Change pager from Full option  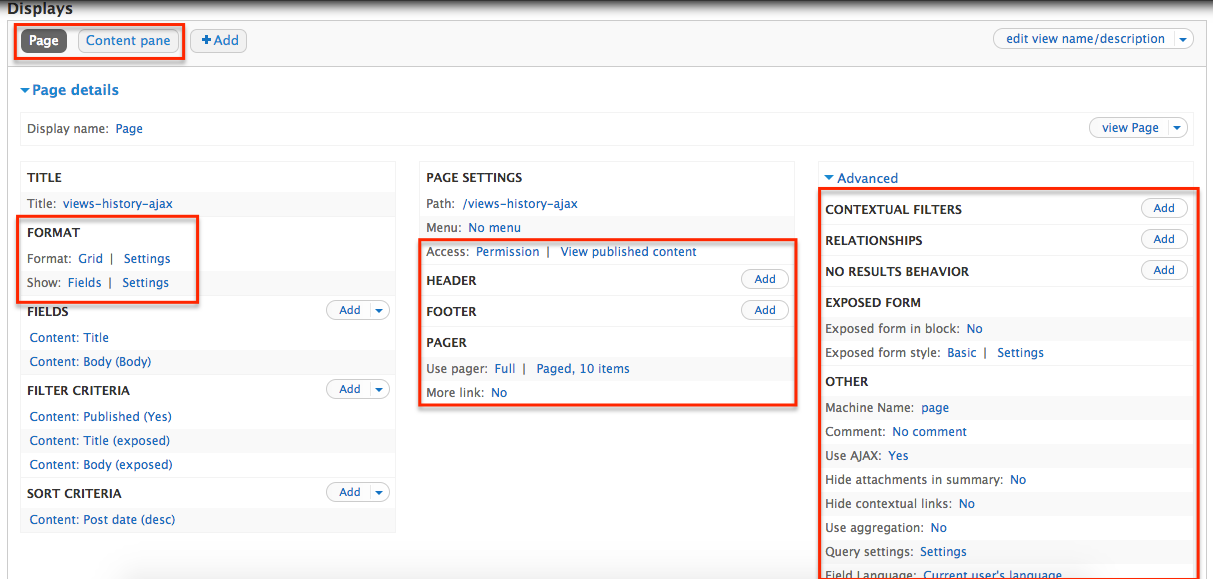click(x=506, y=368)
